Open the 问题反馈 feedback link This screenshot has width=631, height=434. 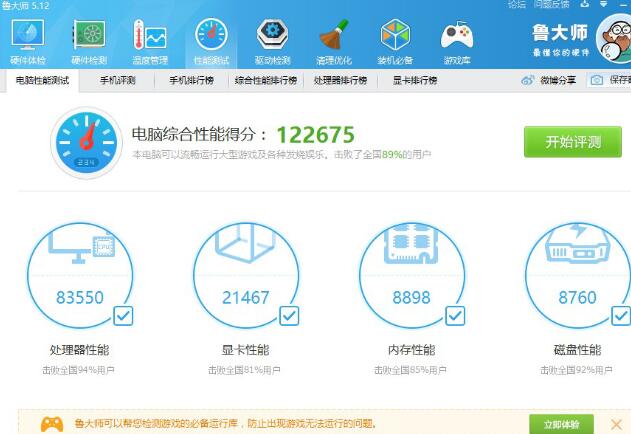pyautogui.click(x=551, y=4)
